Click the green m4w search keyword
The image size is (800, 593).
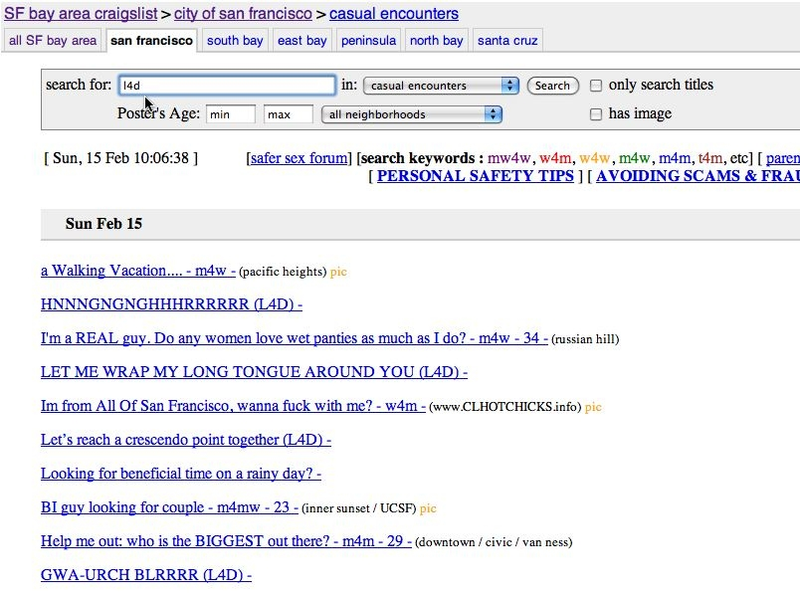[634, 158]
